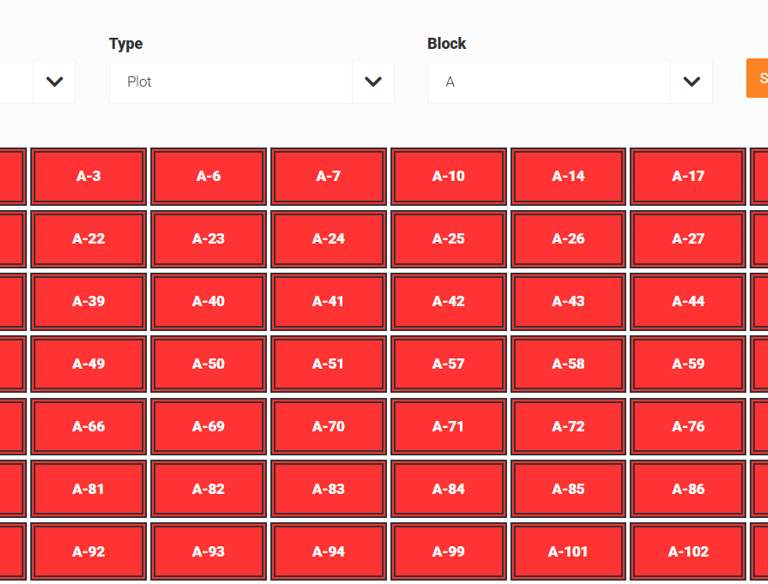
Task: Choose plot A-102
Action: click(x=688, y=552)
